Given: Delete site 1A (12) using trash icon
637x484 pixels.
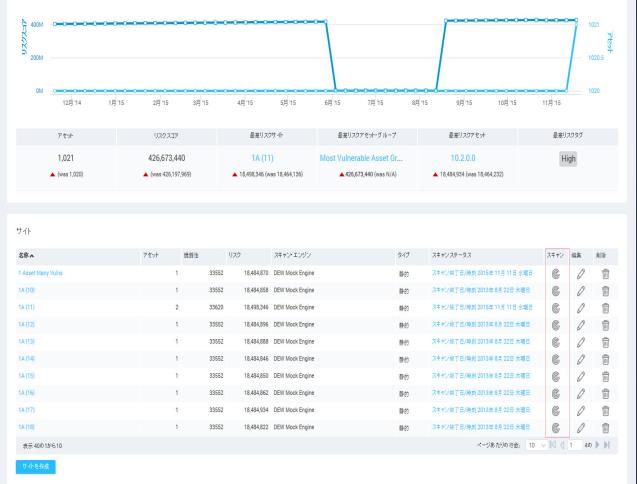Looking at the screenshot, I should tap(606, 324).
